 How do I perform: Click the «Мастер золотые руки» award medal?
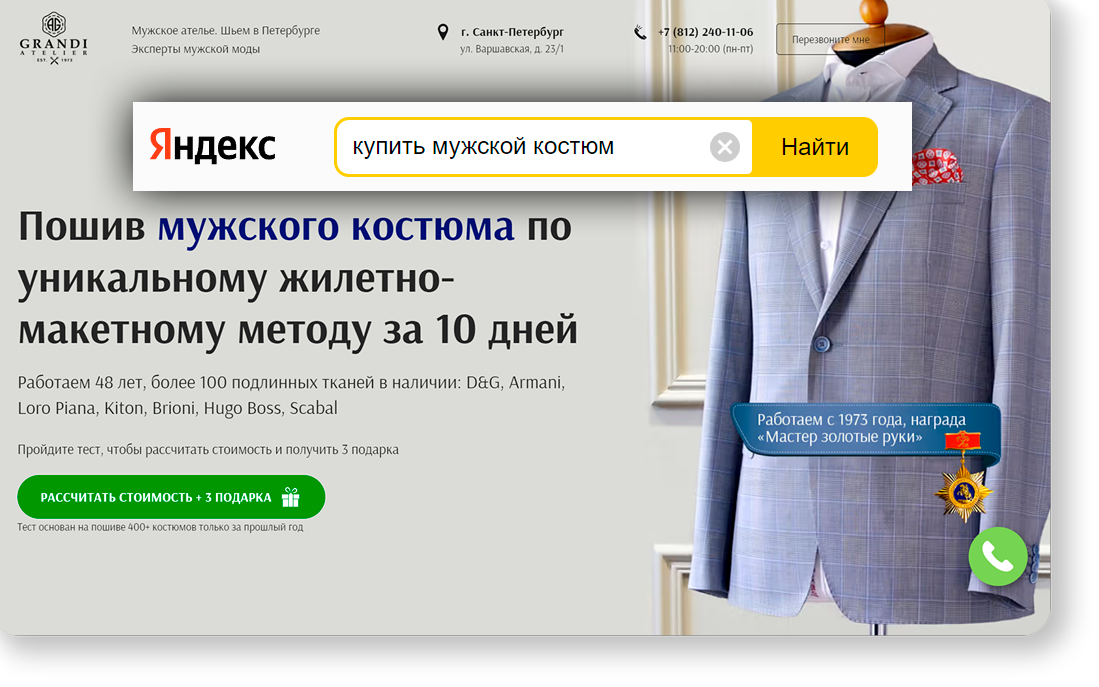(x=963, y=490)
